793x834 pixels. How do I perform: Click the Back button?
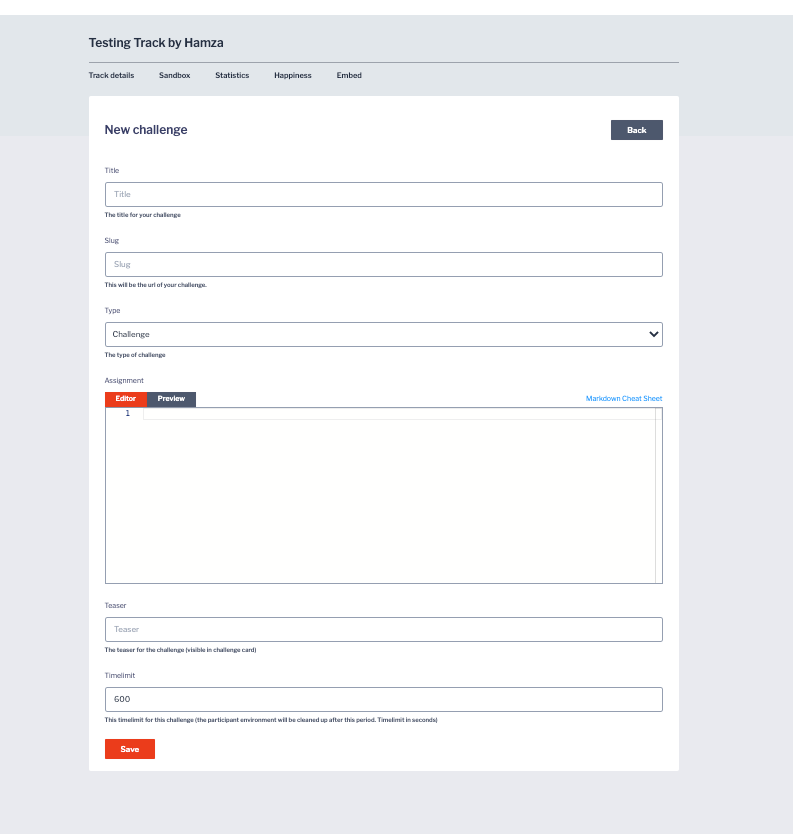pos(636,129)
